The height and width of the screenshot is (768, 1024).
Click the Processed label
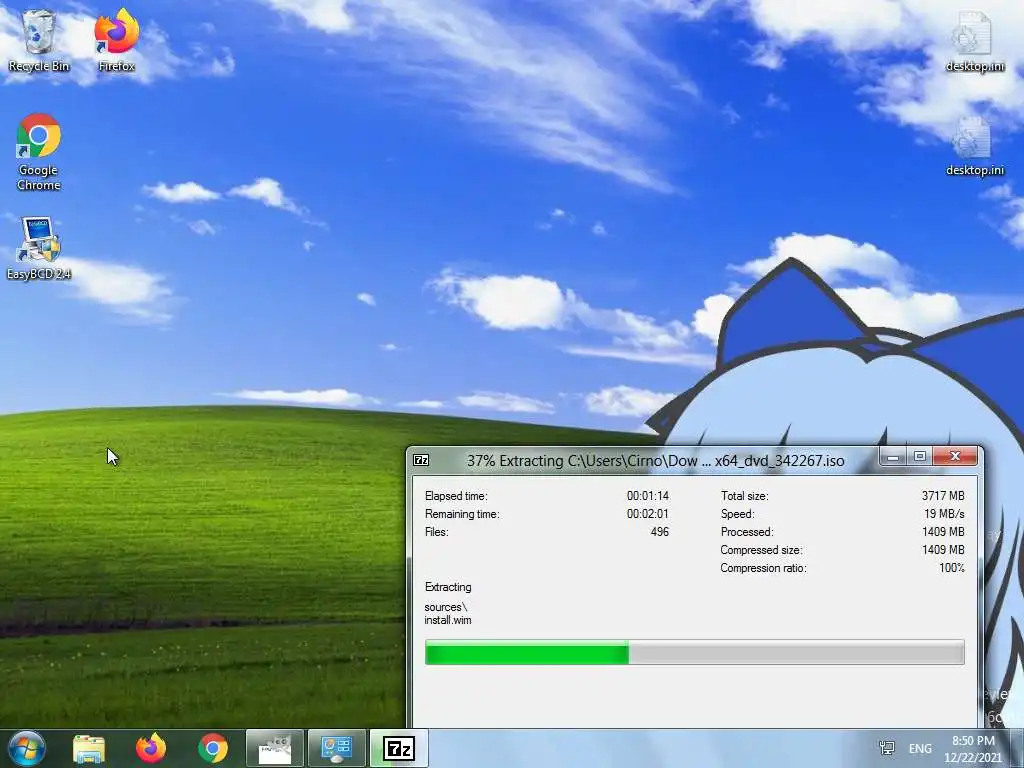coord(747,532)
